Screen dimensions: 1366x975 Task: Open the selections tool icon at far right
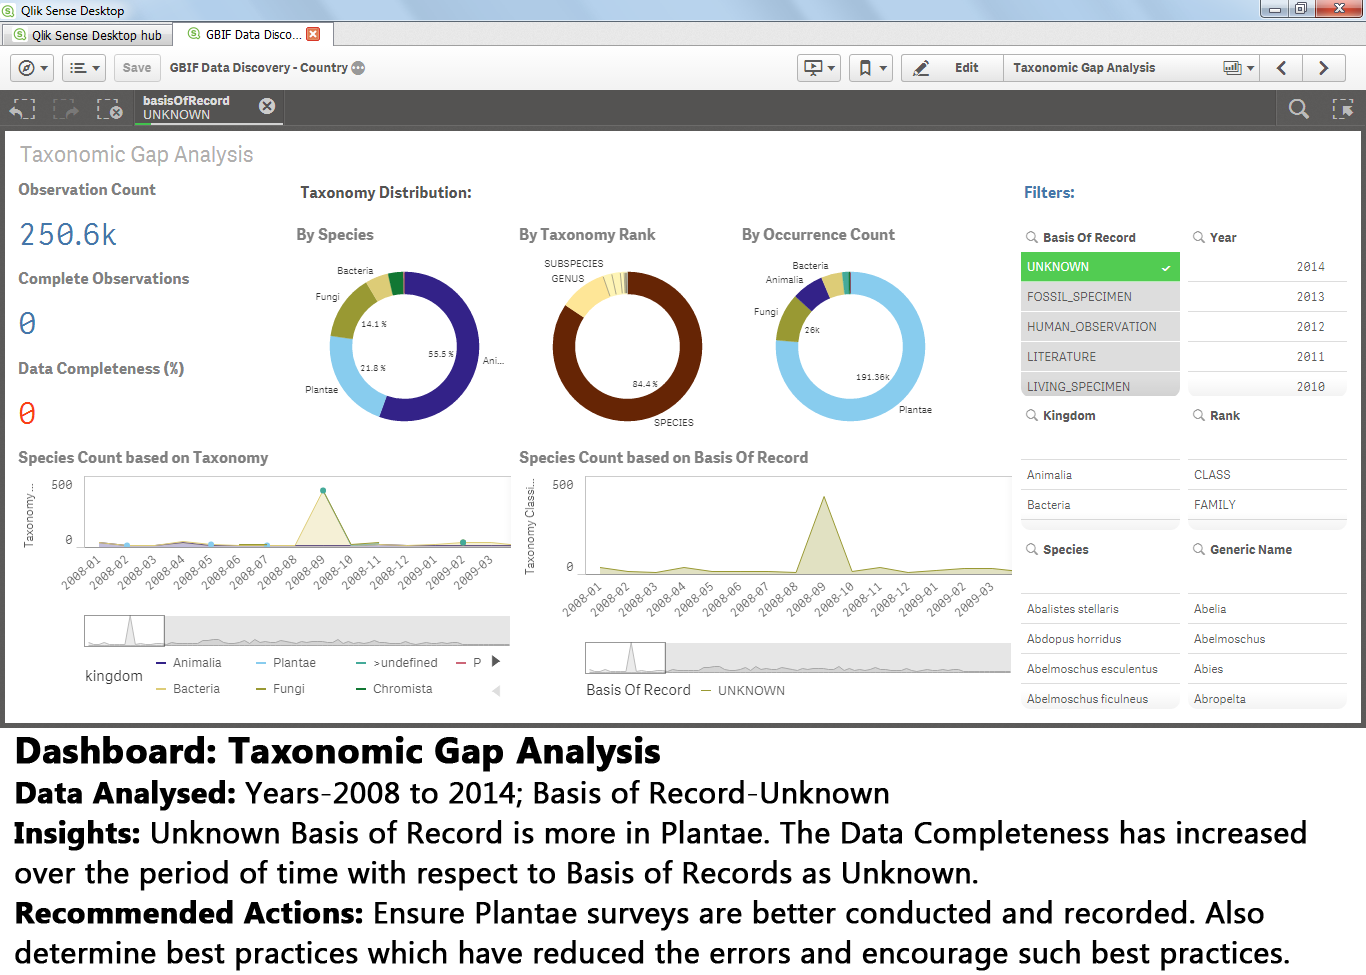(x=1343, y=109)
